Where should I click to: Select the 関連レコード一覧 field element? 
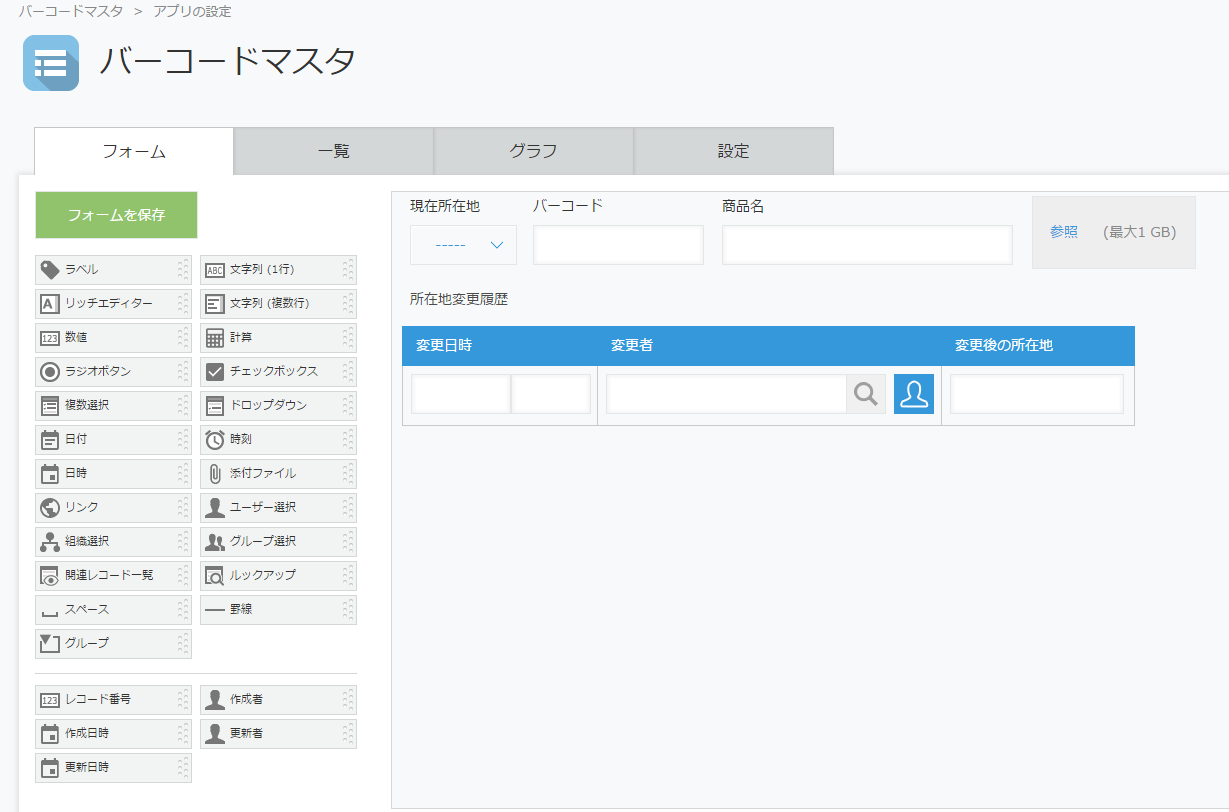[113, 576]
